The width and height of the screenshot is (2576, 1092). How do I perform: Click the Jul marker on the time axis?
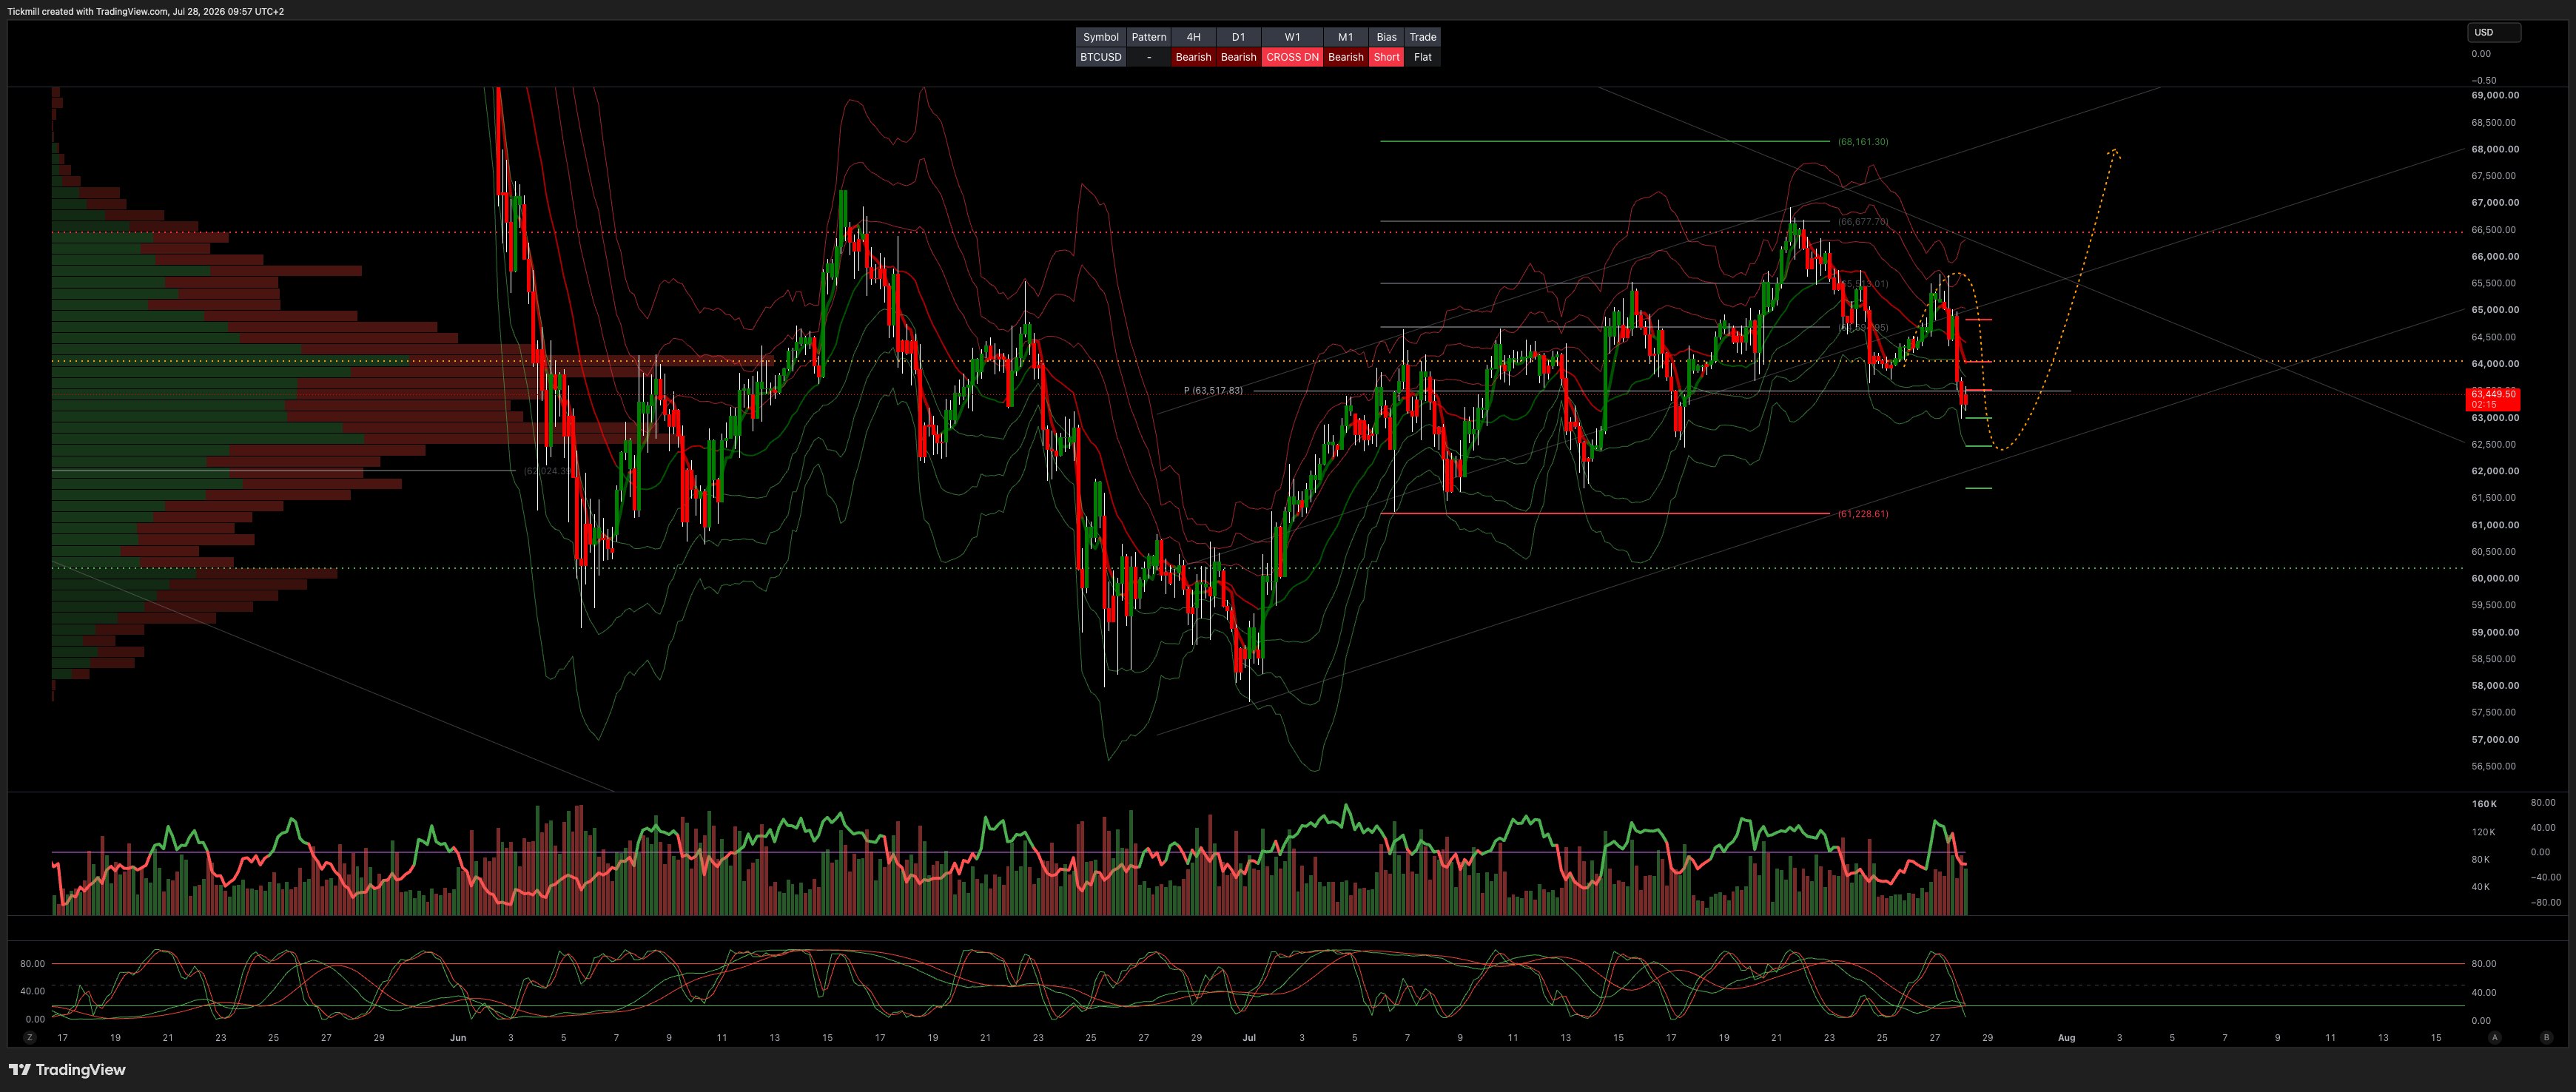(x=1249, y=1038)
